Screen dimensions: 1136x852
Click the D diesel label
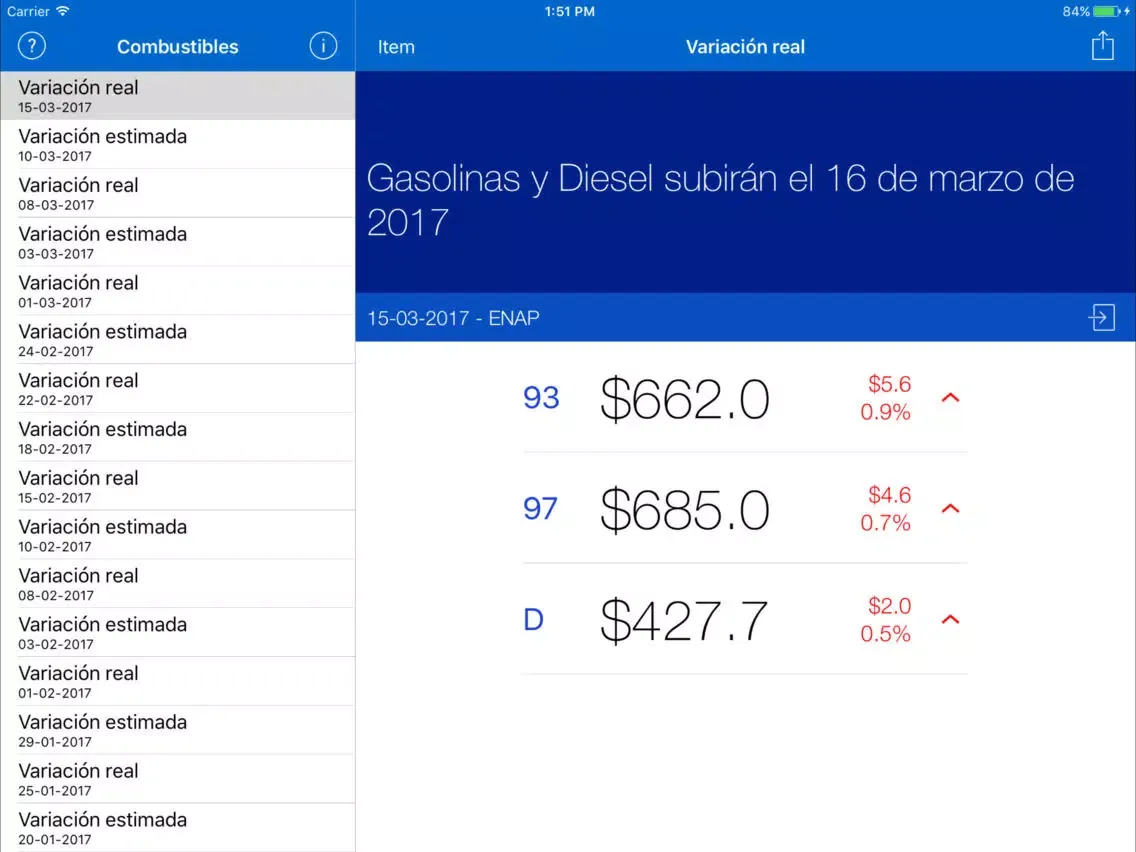[533, 620]
